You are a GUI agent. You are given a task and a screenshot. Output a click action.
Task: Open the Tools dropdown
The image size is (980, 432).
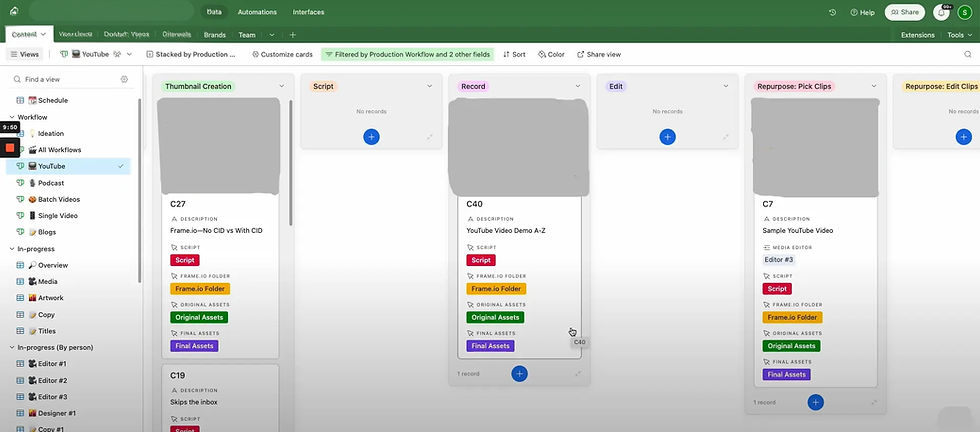[x=959, y=35]
